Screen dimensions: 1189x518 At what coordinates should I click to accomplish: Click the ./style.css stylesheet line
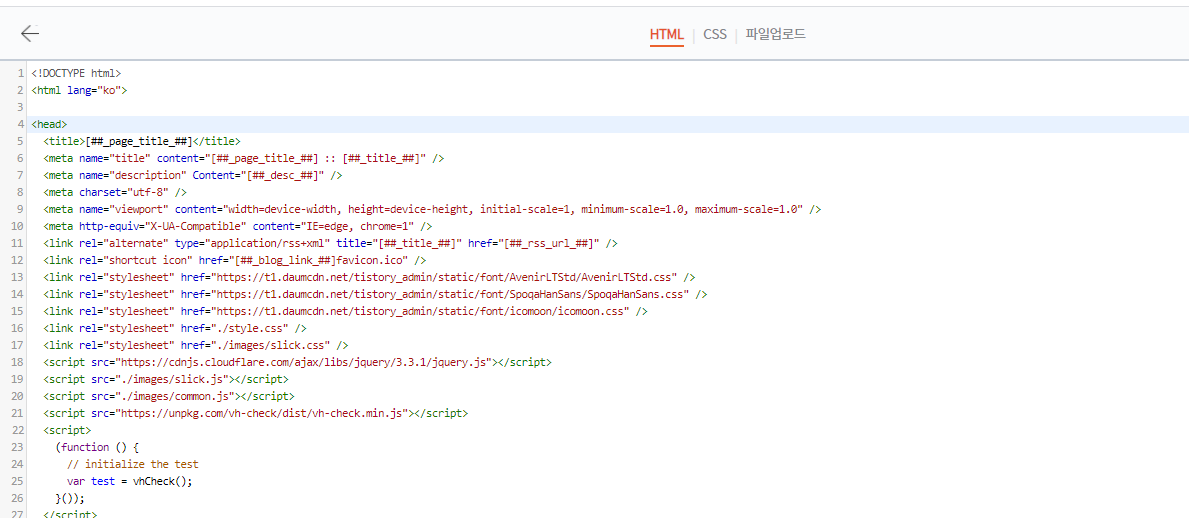point(174,328)
